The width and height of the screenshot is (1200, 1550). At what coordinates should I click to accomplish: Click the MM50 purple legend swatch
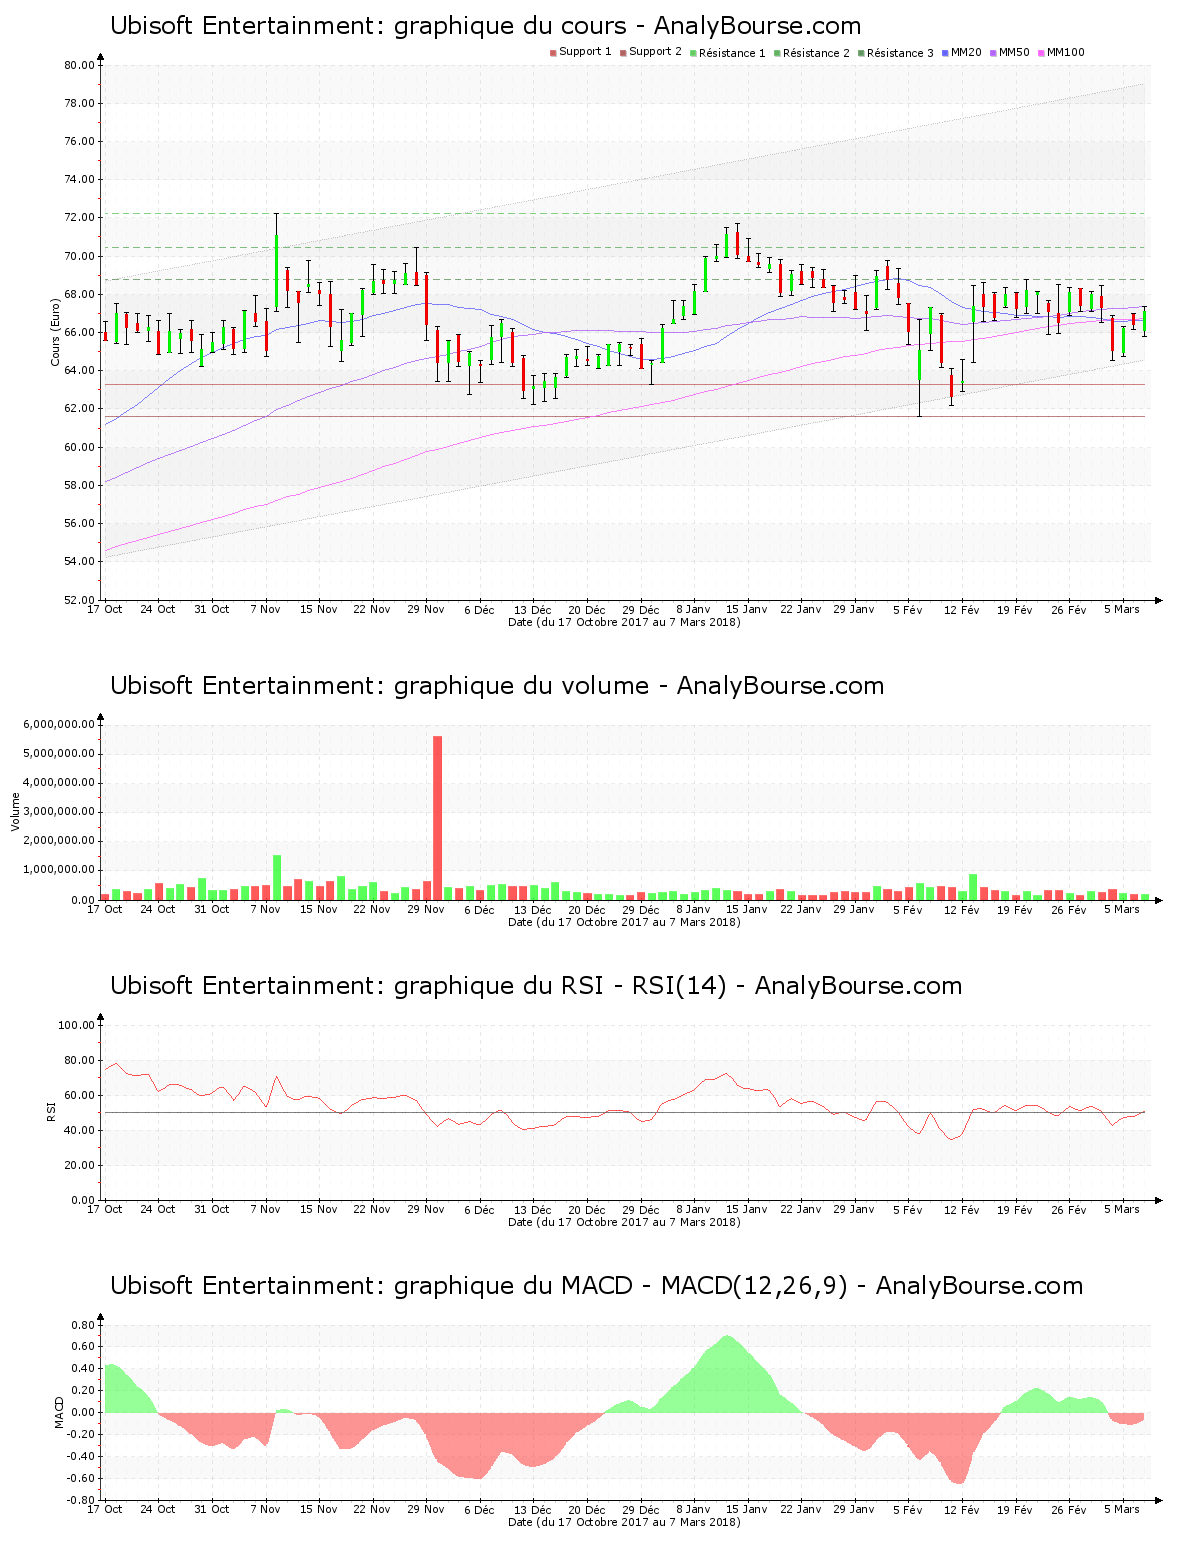coord(993,53)
